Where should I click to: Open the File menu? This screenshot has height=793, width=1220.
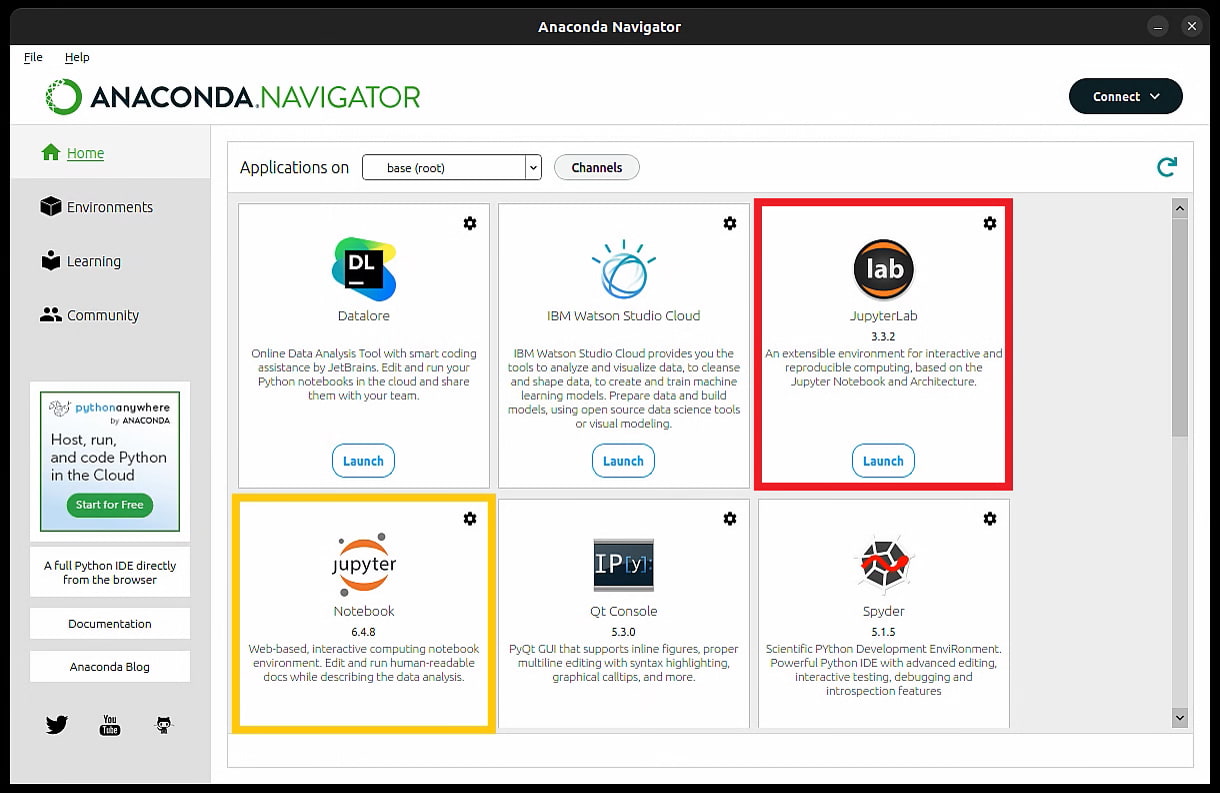pos(33,57)
